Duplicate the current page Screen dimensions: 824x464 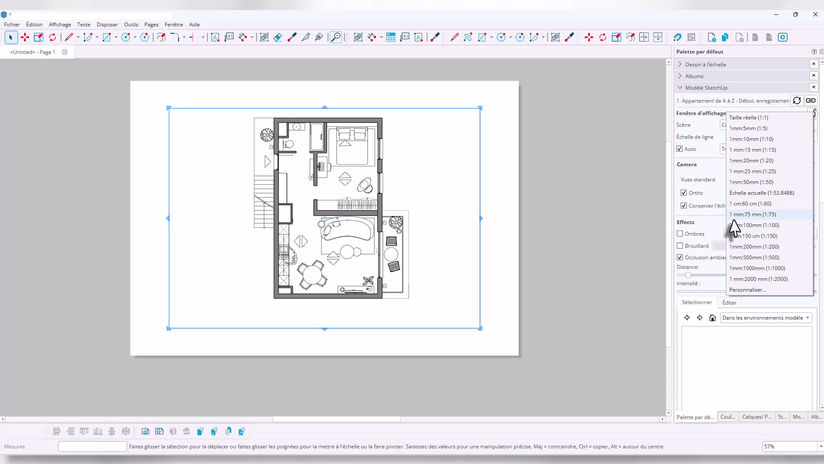coord(725,37)
